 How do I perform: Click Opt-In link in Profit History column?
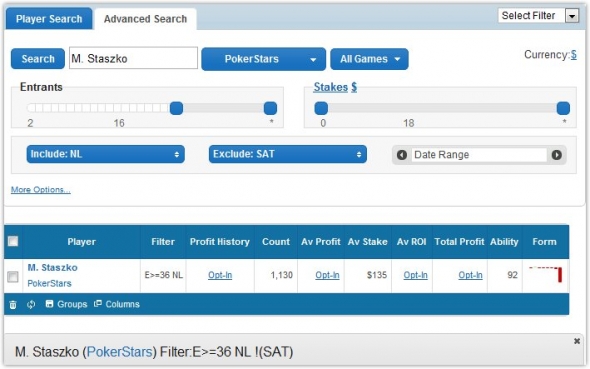coord(220,275)
